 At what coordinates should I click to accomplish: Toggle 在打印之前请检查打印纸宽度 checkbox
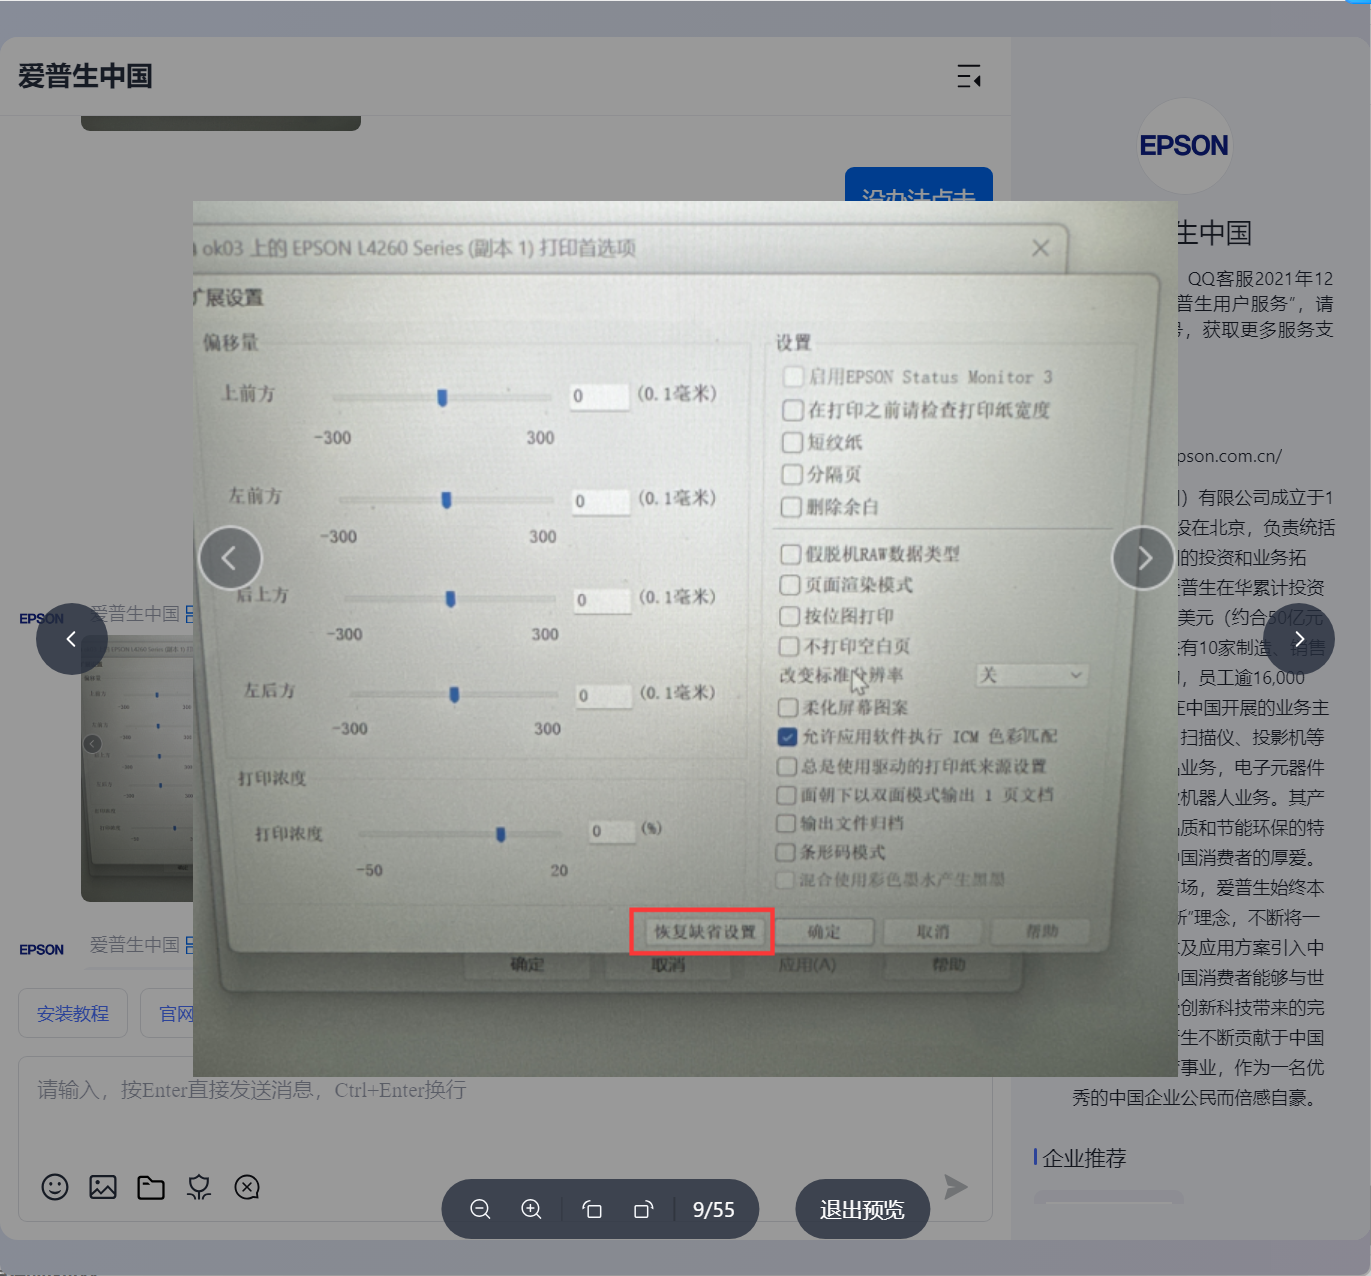(x=793, y=410)
